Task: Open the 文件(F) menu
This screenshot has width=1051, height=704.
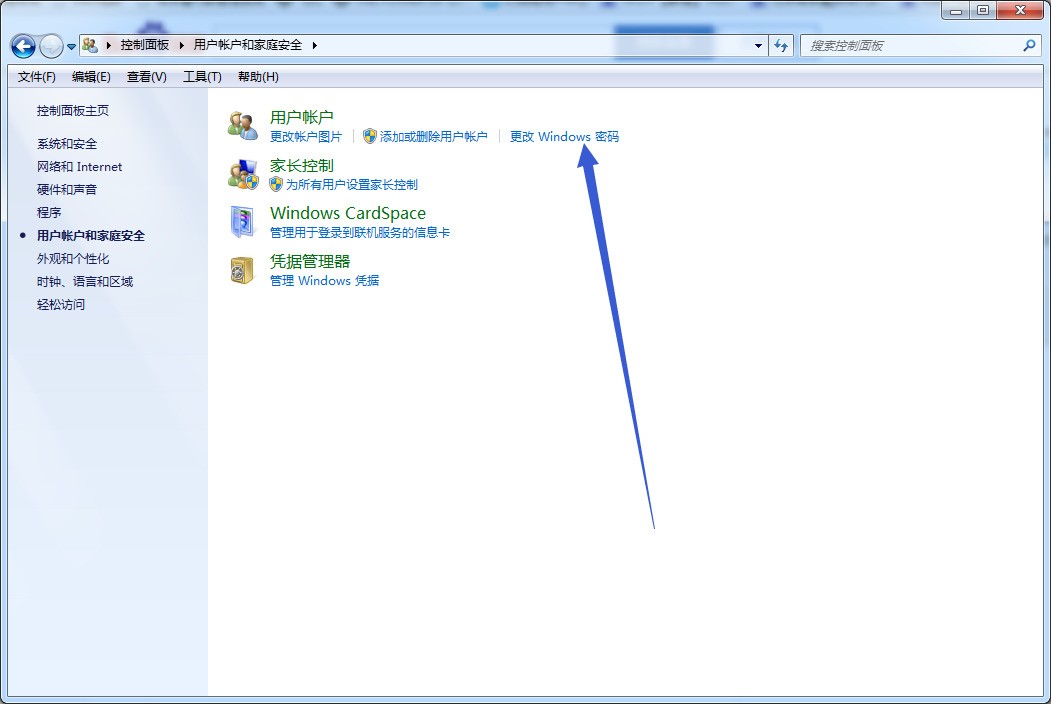Action: tap(36, 77)
